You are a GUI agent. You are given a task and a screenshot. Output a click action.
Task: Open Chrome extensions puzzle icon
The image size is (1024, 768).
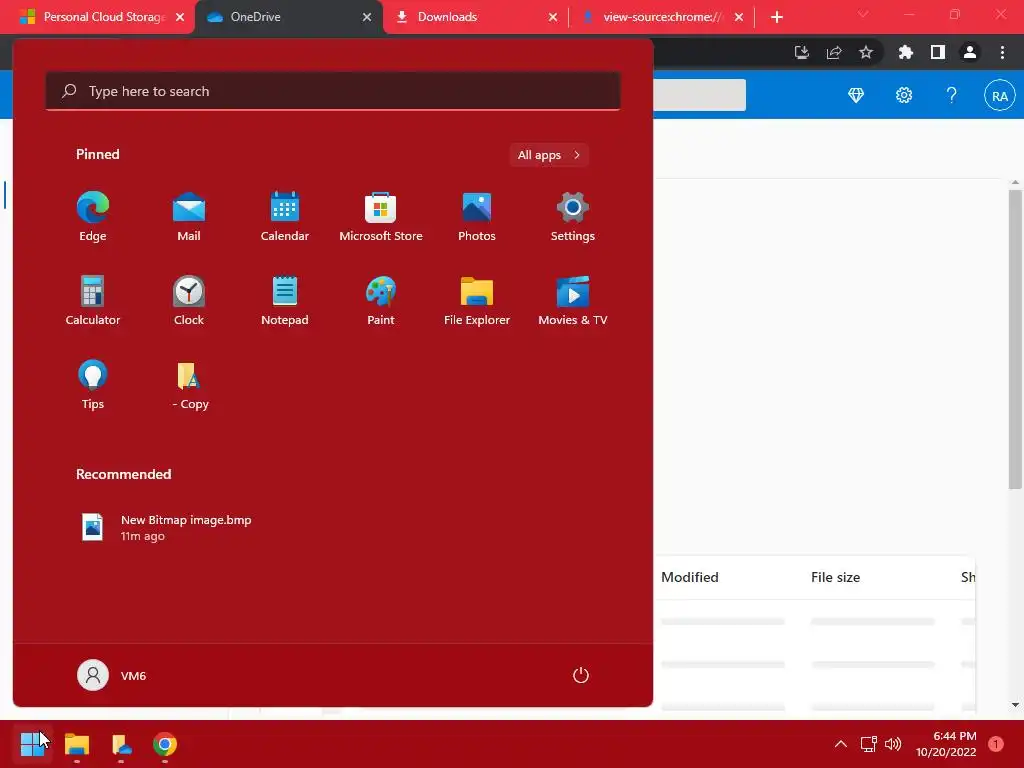click(906, 52)
